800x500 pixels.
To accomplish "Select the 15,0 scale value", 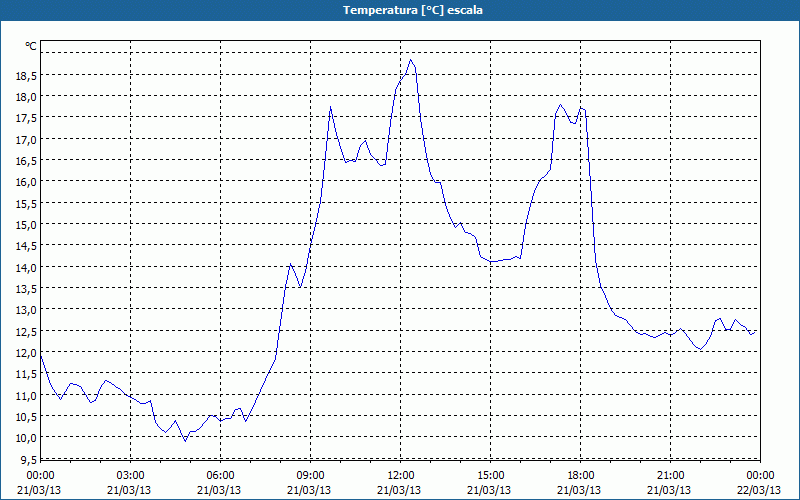I will pyautogui.click(x=26, y=224).
